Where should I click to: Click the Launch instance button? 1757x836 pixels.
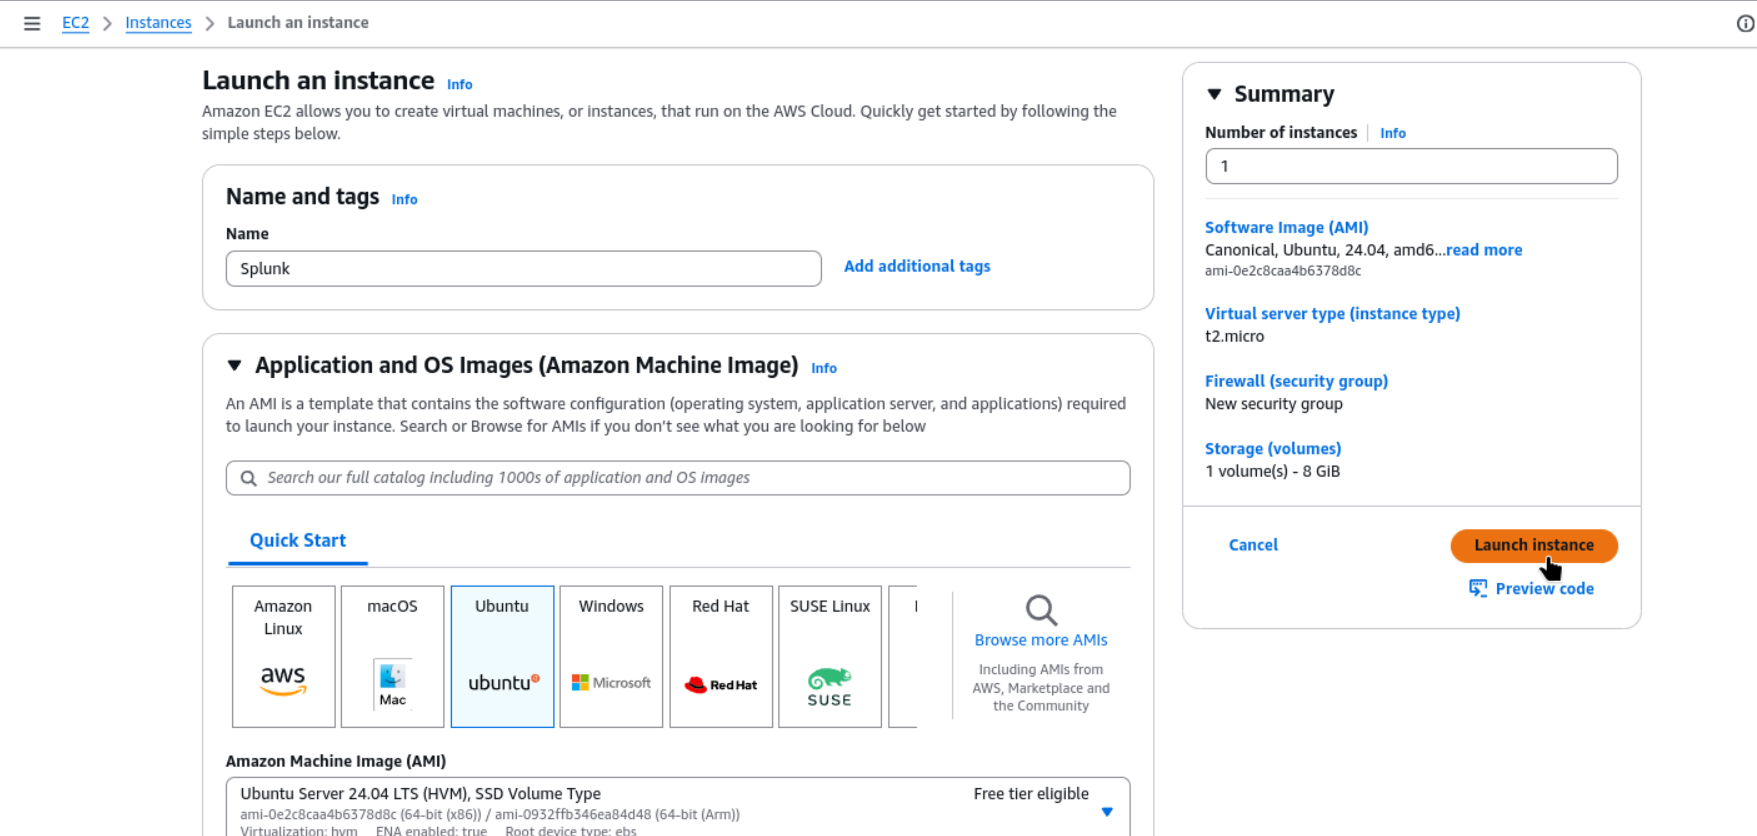point(1533,545)
